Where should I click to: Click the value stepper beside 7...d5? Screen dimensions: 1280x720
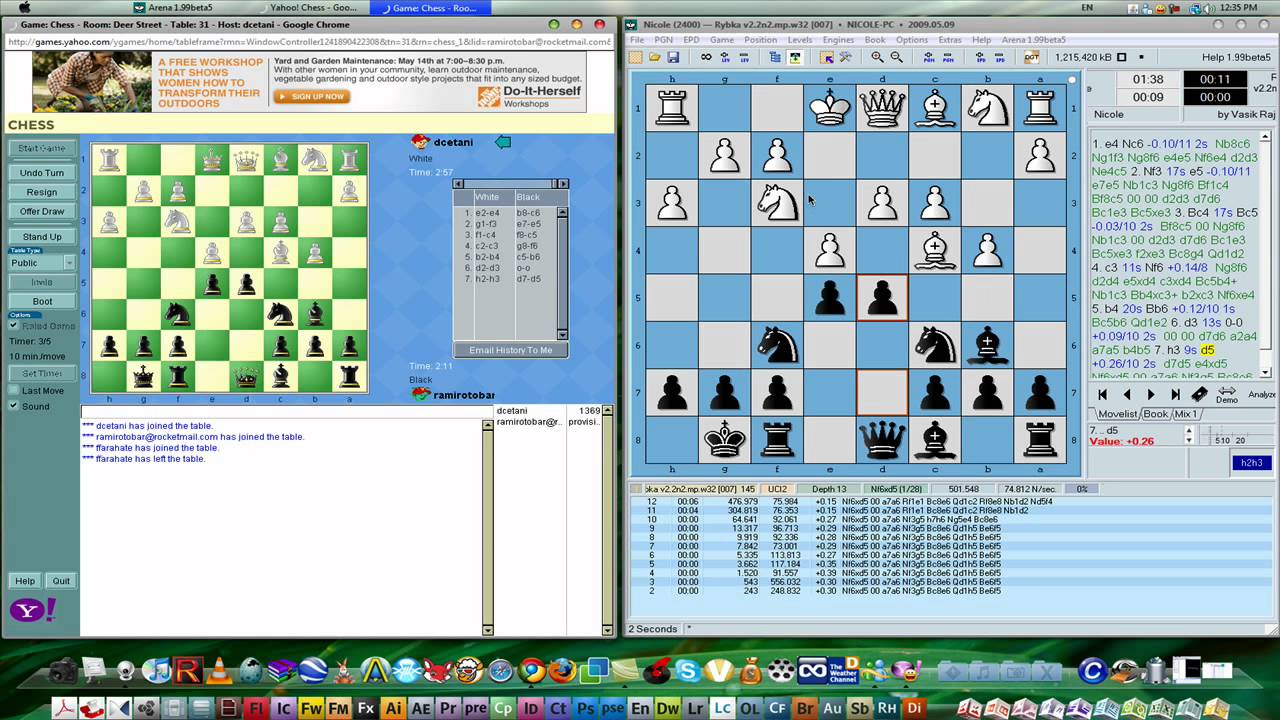[1189, 437]
